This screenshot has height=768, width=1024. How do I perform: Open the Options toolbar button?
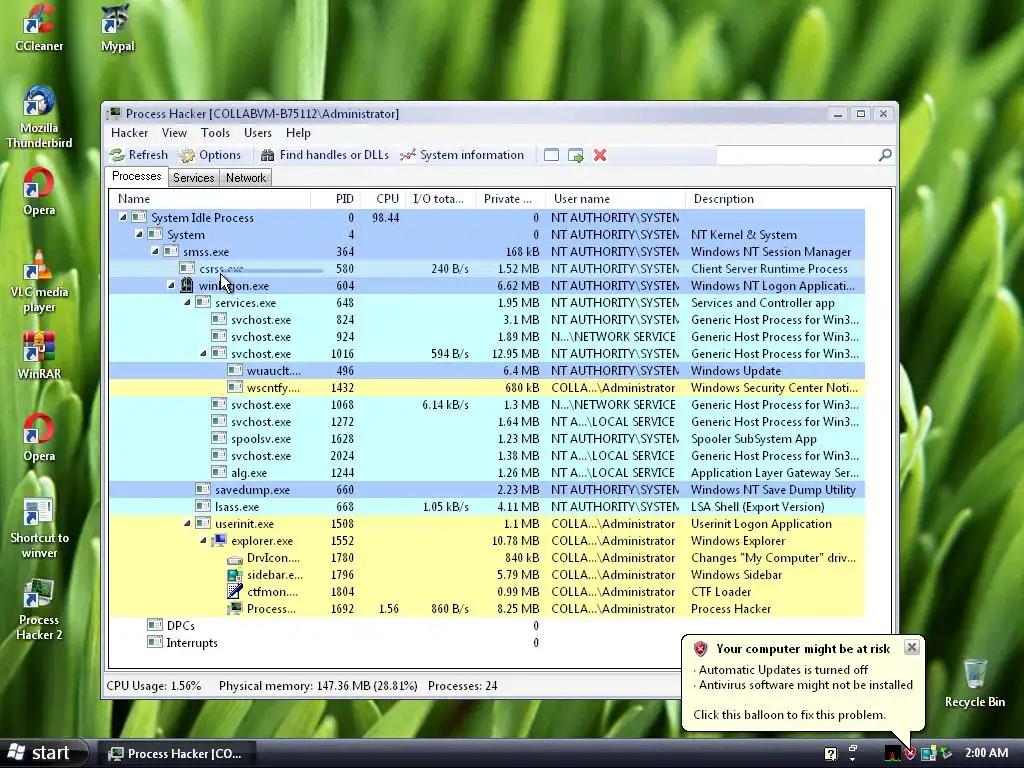click(x=210, y=155)
